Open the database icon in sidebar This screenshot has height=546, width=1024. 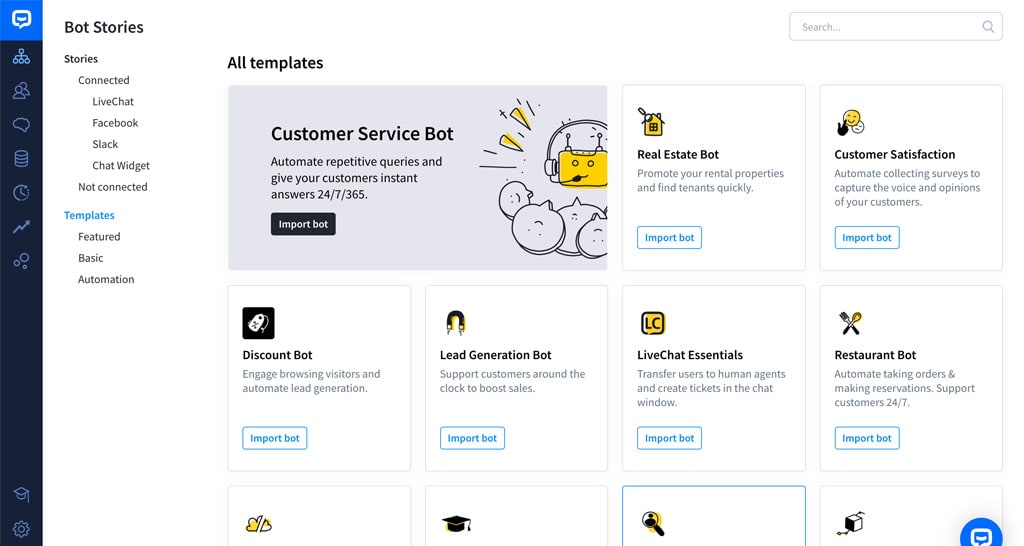coord(21,159)
